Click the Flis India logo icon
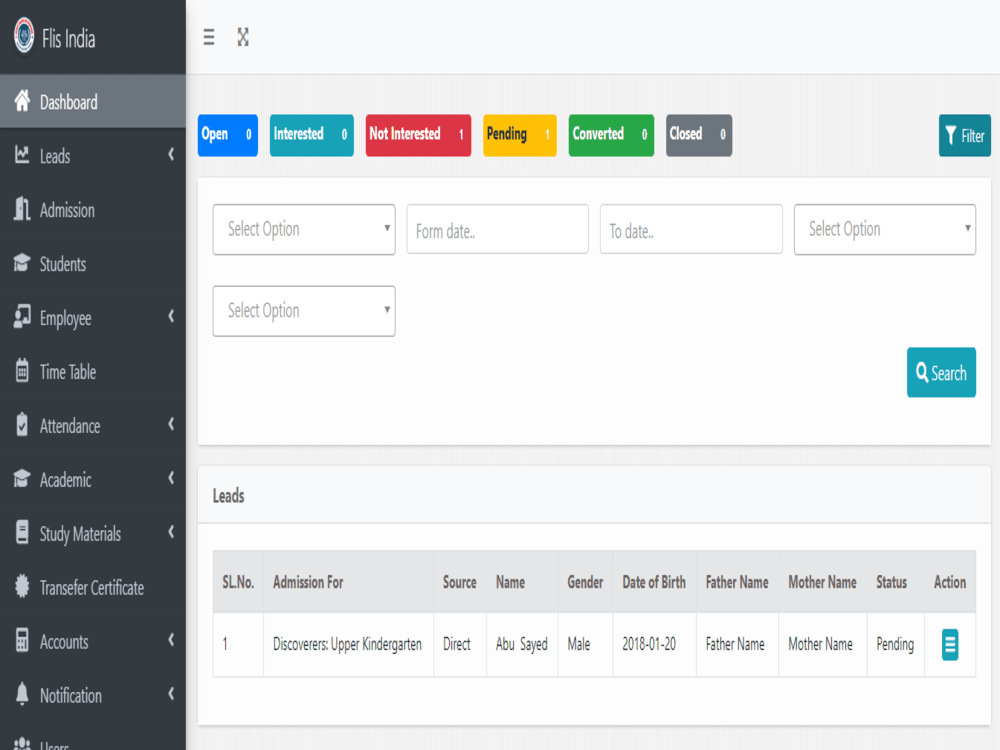This screenshot has height=750, width=1000. 24,36
